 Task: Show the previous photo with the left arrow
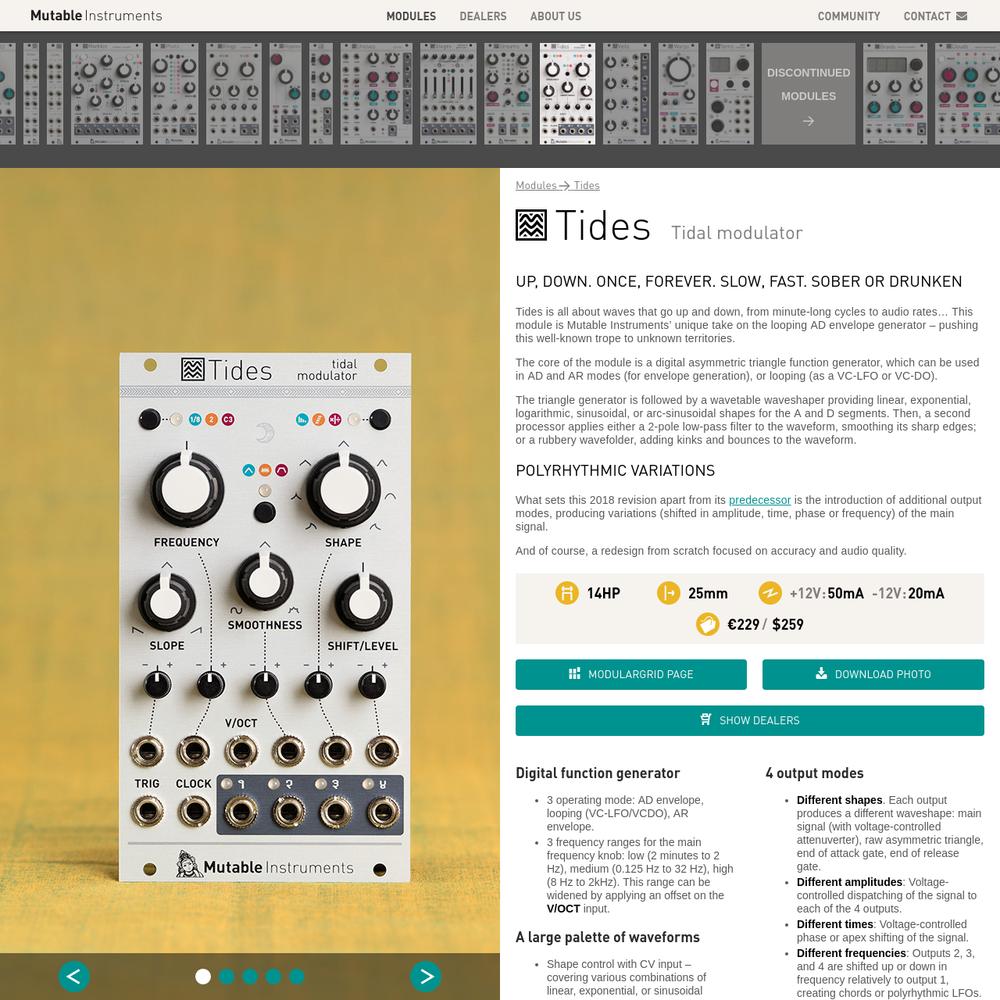[74, 976]
